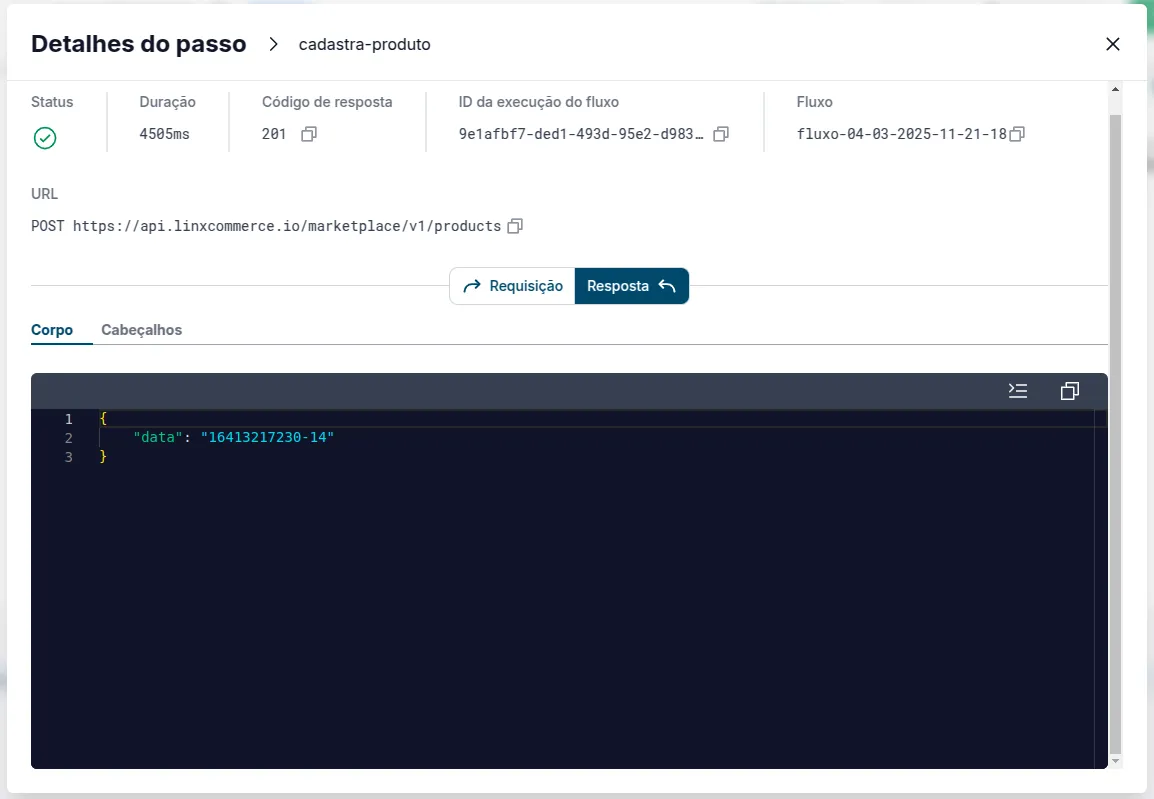Screen dimensions: 1154x799
Task: Click line number 3 in editor gutter
Action: [x=68, y=457]
